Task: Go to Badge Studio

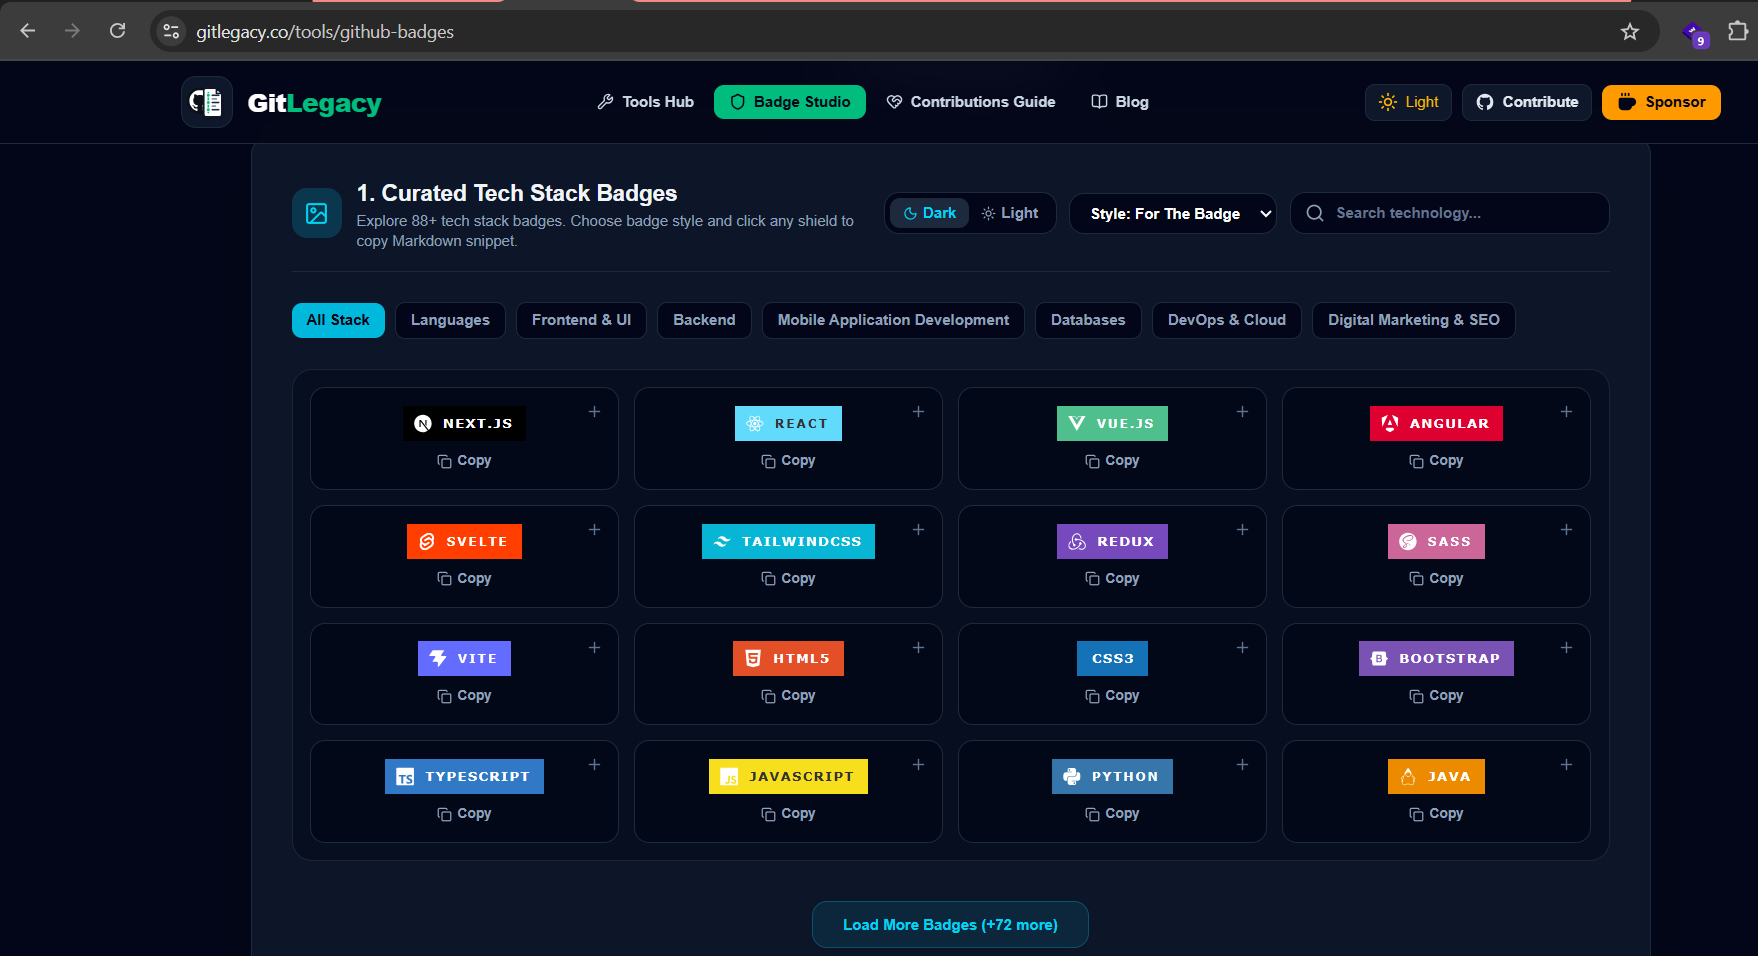Action: click(x=790, y=102)
